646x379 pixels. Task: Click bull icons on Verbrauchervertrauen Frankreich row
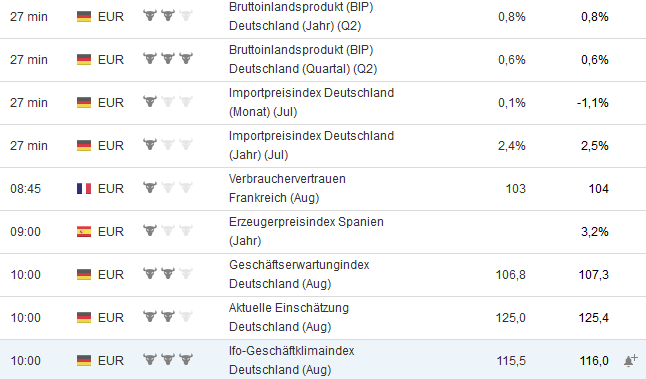pyautogui.click(x=168, y=187)
